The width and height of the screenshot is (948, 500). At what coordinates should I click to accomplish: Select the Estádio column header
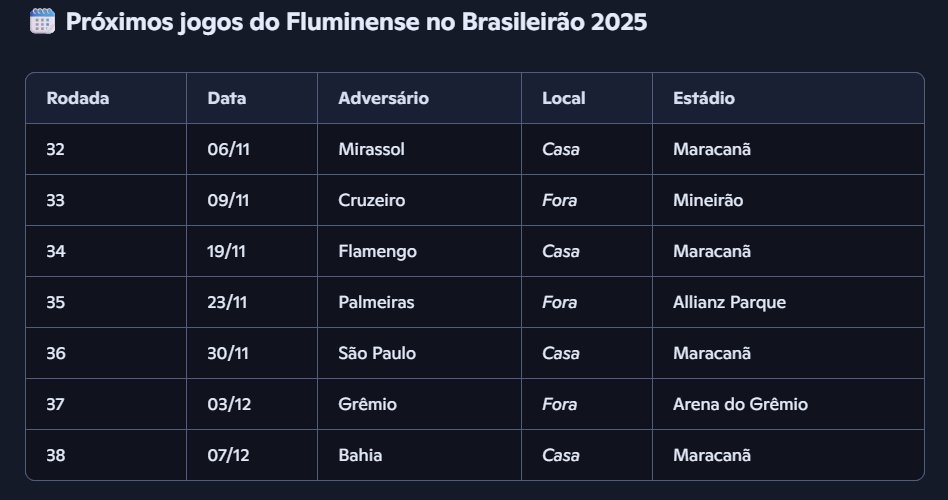click(x=704, y=98)
